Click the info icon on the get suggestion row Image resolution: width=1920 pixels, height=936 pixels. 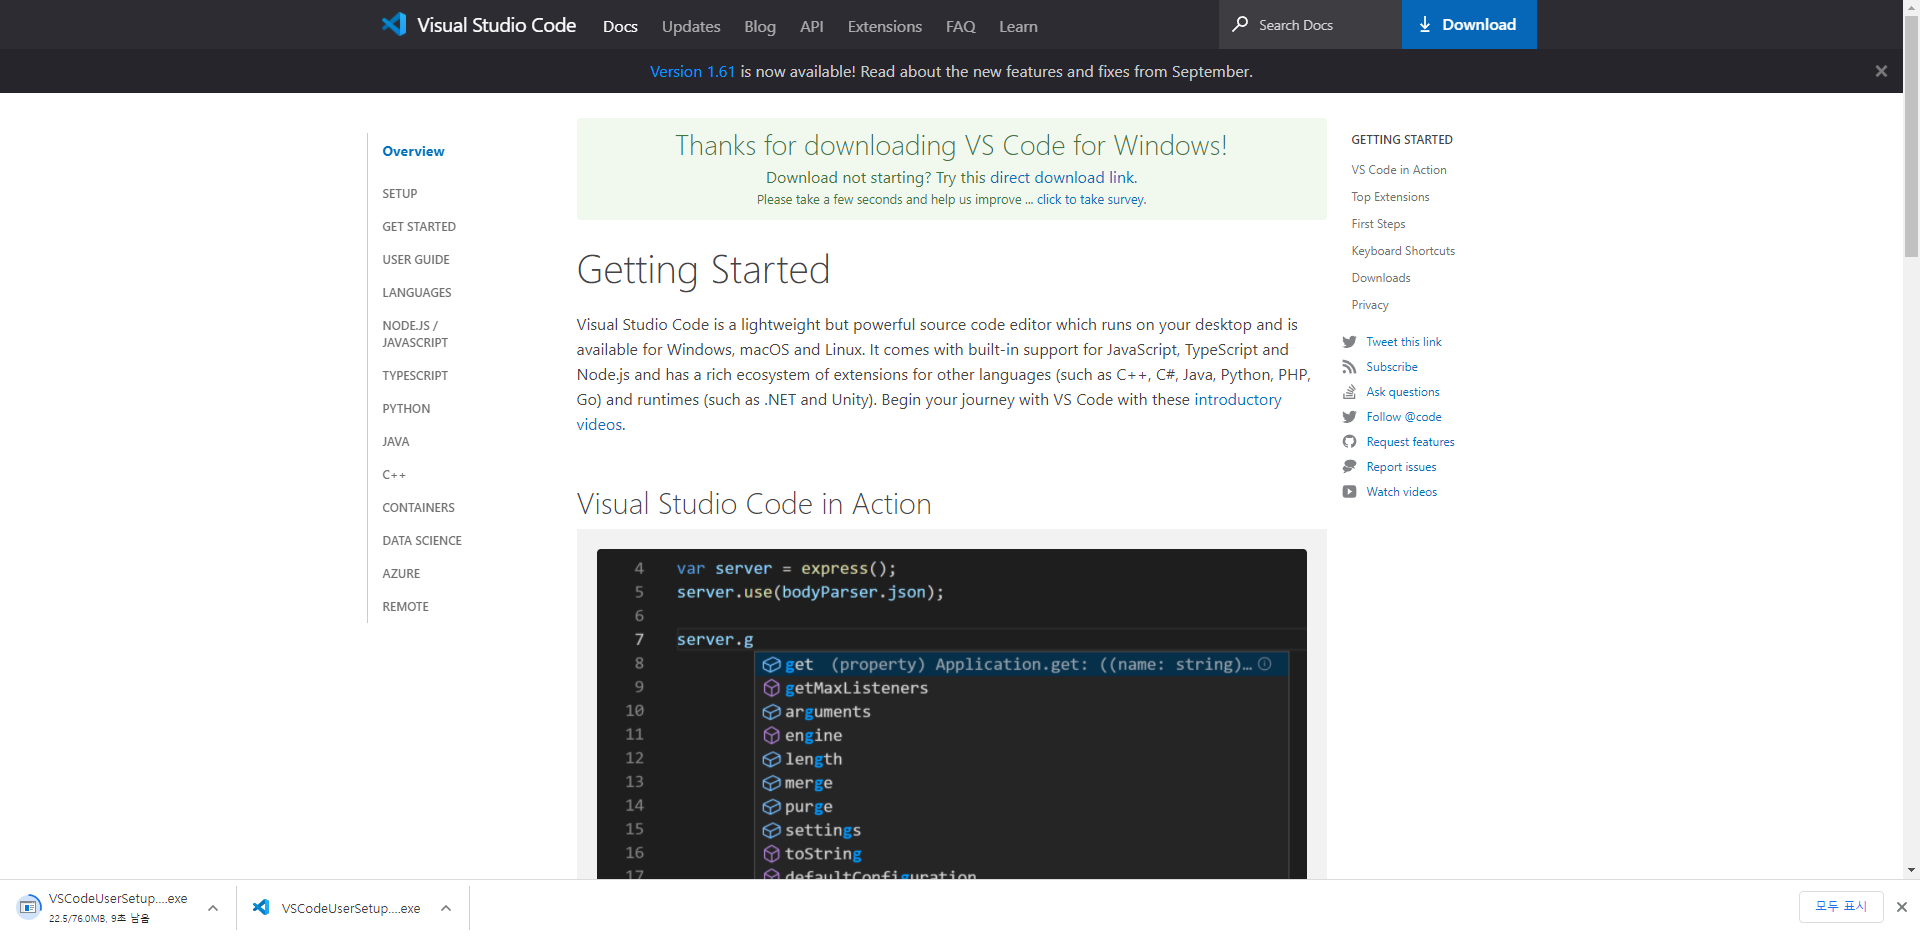point(1265,664)
